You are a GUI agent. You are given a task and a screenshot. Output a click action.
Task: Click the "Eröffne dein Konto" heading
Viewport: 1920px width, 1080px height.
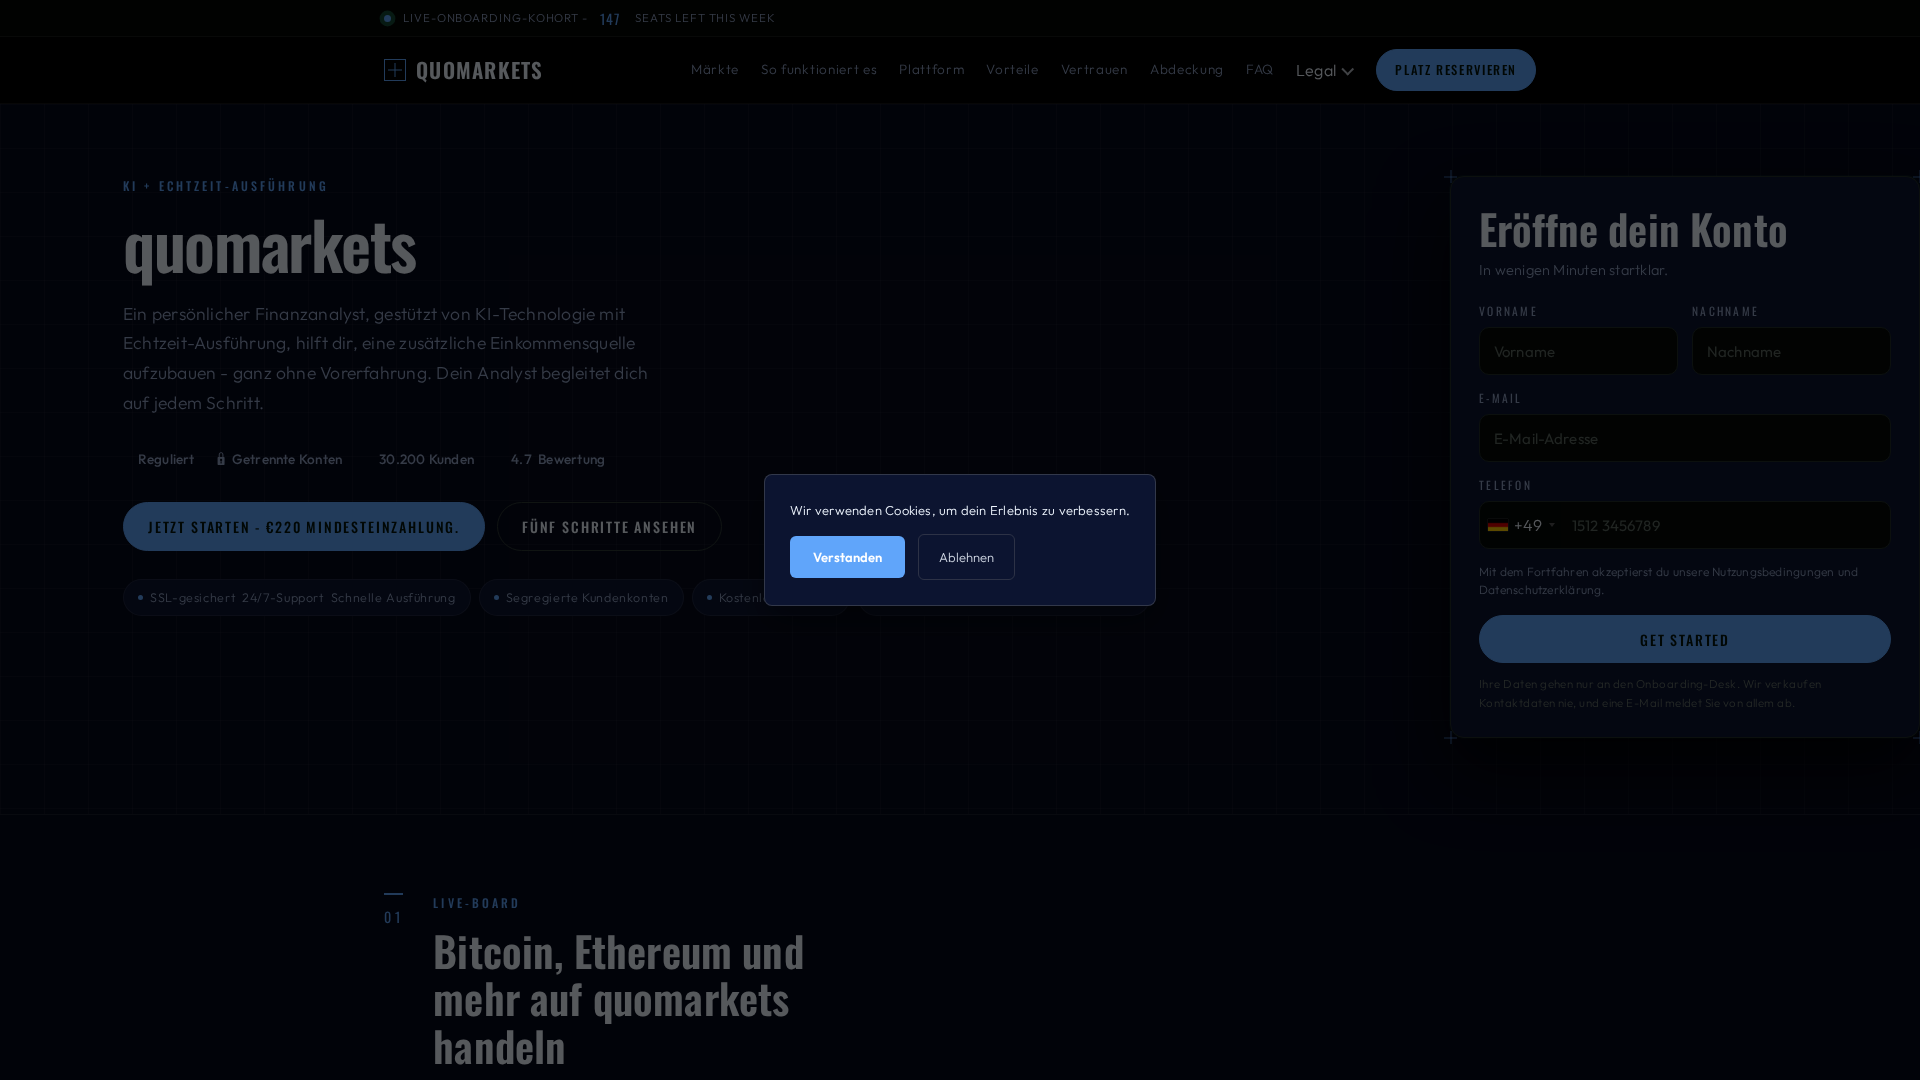coord(1633,229)
